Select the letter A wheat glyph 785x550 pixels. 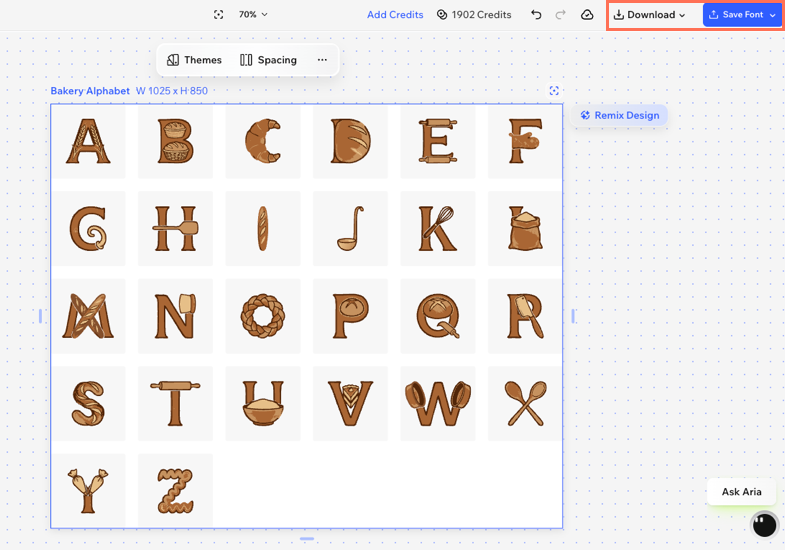click(88, 141)
